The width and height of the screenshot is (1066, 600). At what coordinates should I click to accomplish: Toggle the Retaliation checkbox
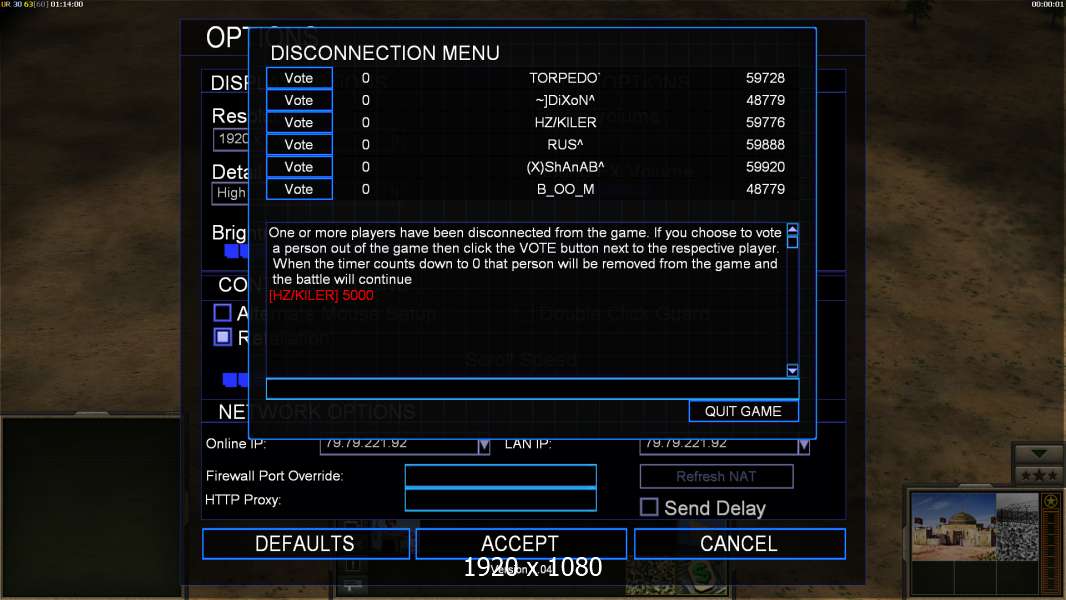click(222, 337)
